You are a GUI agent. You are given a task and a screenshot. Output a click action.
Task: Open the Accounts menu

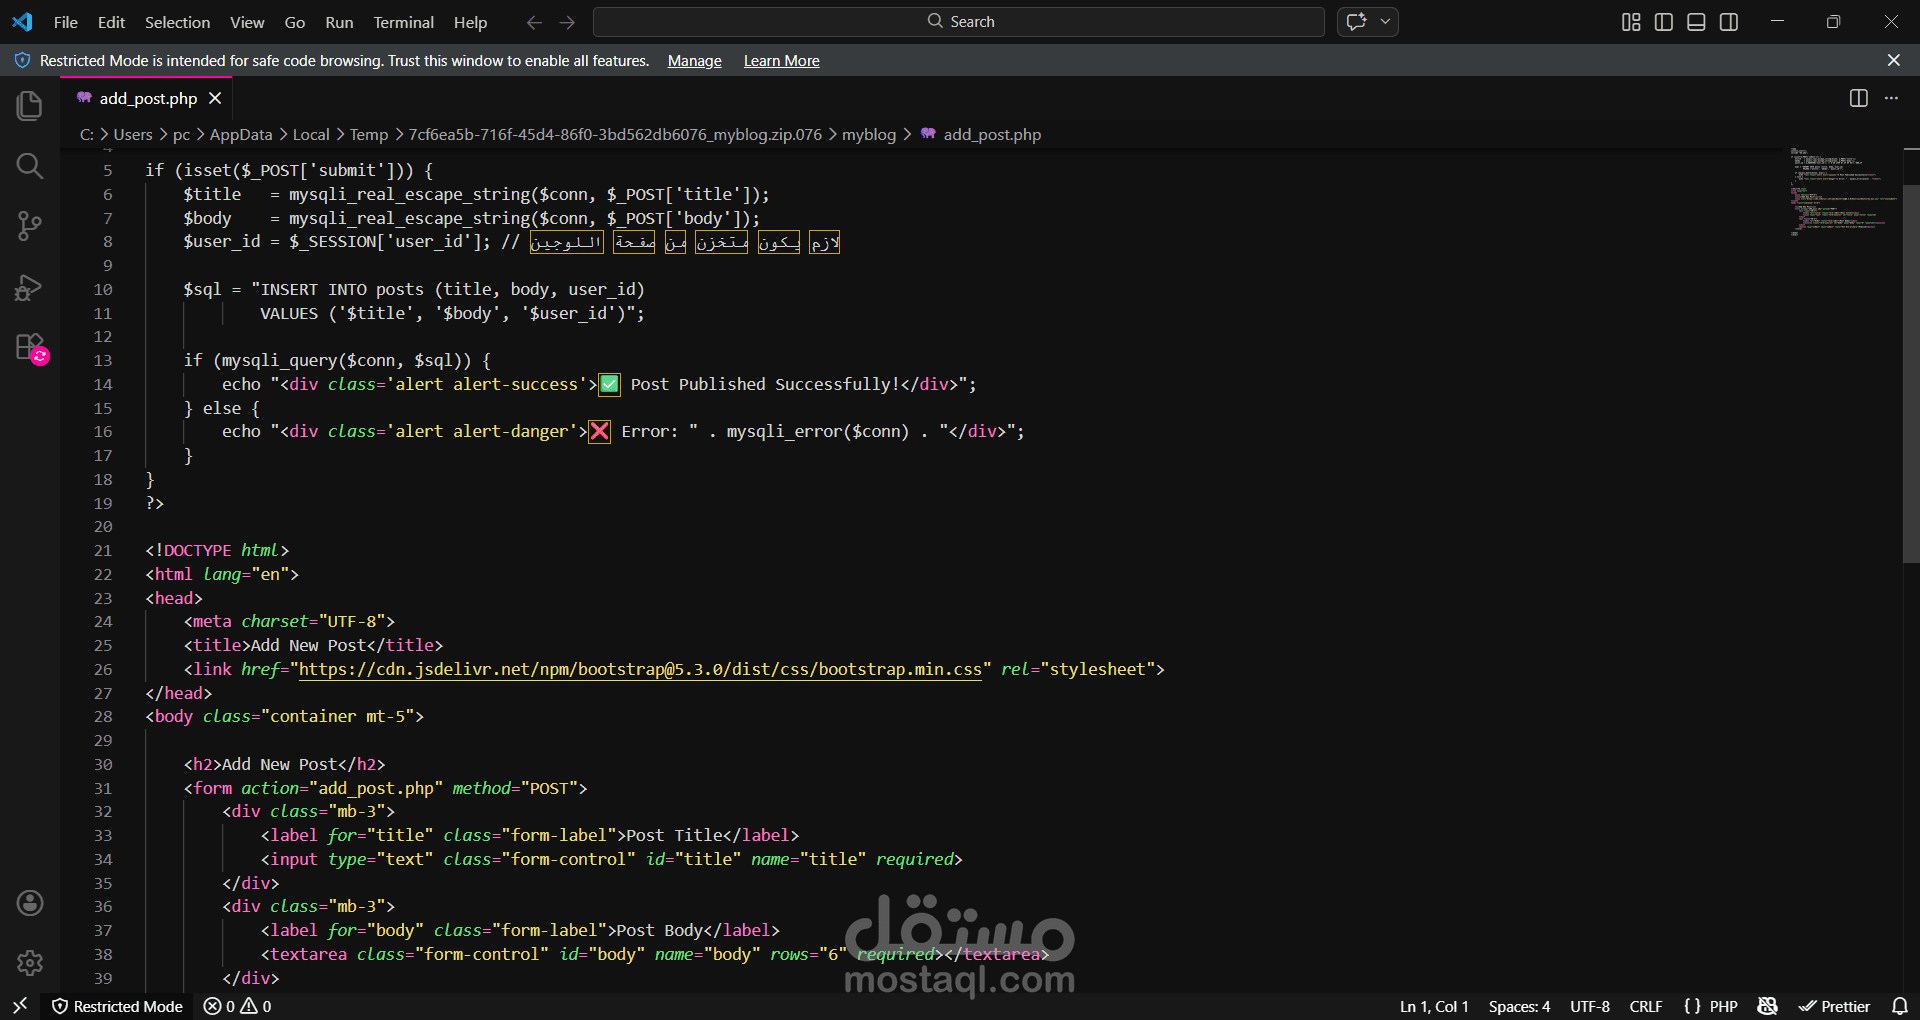pos(30,903)
